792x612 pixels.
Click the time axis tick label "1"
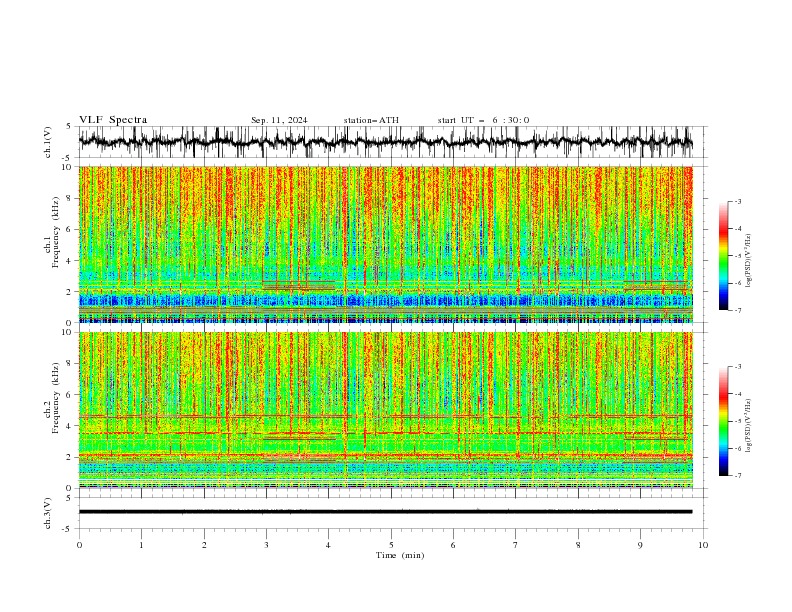tap(142, 545)
